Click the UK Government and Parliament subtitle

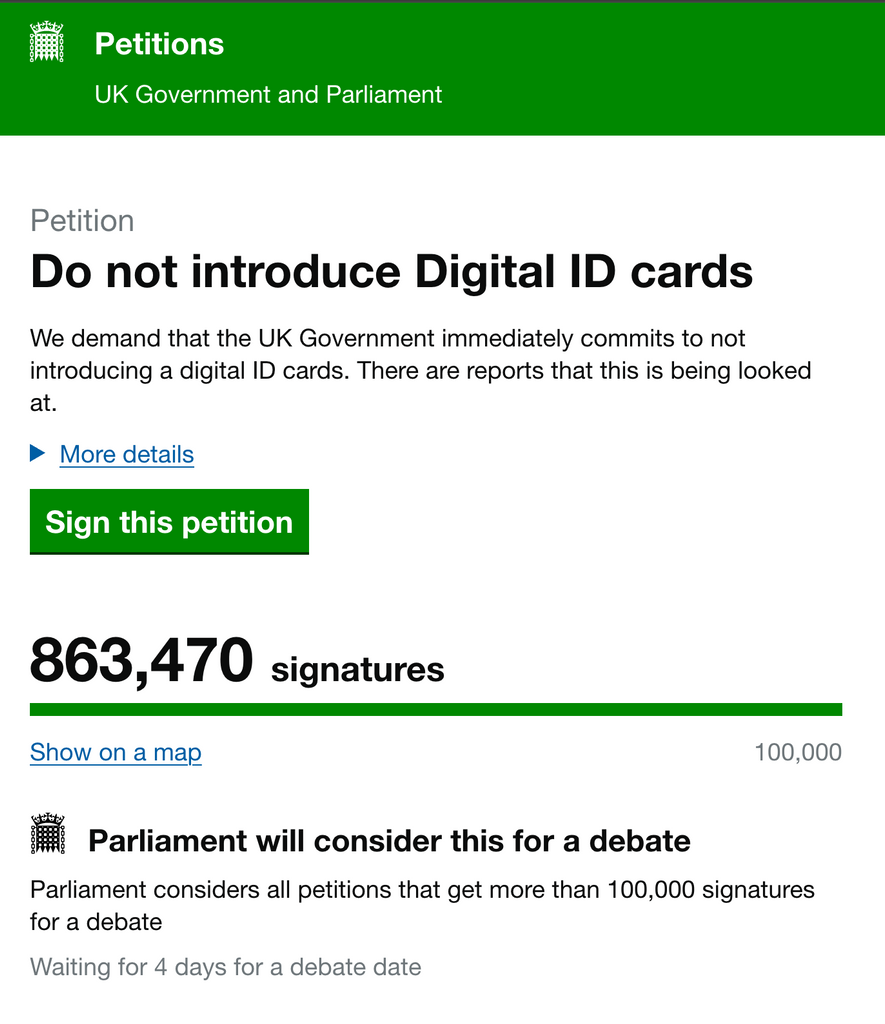coord(268,95)
